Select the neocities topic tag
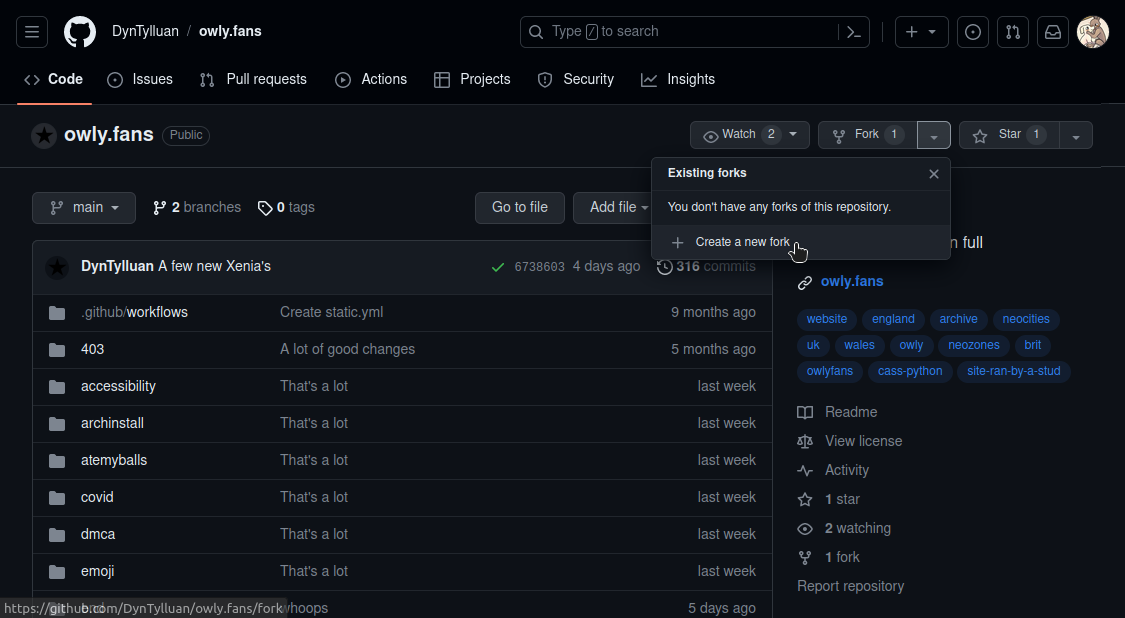1125x618 pixels. (1025, 320)
